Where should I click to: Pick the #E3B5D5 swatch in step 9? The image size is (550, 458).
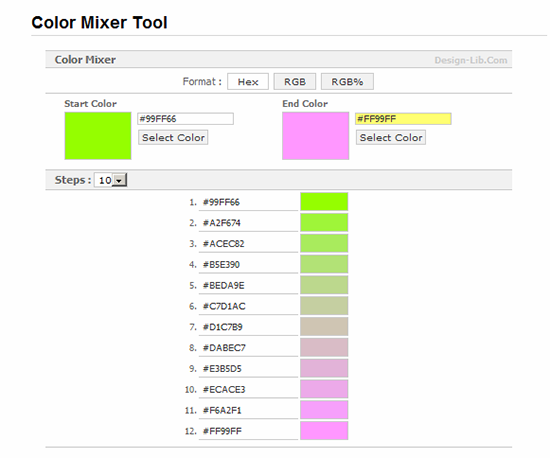324,369
